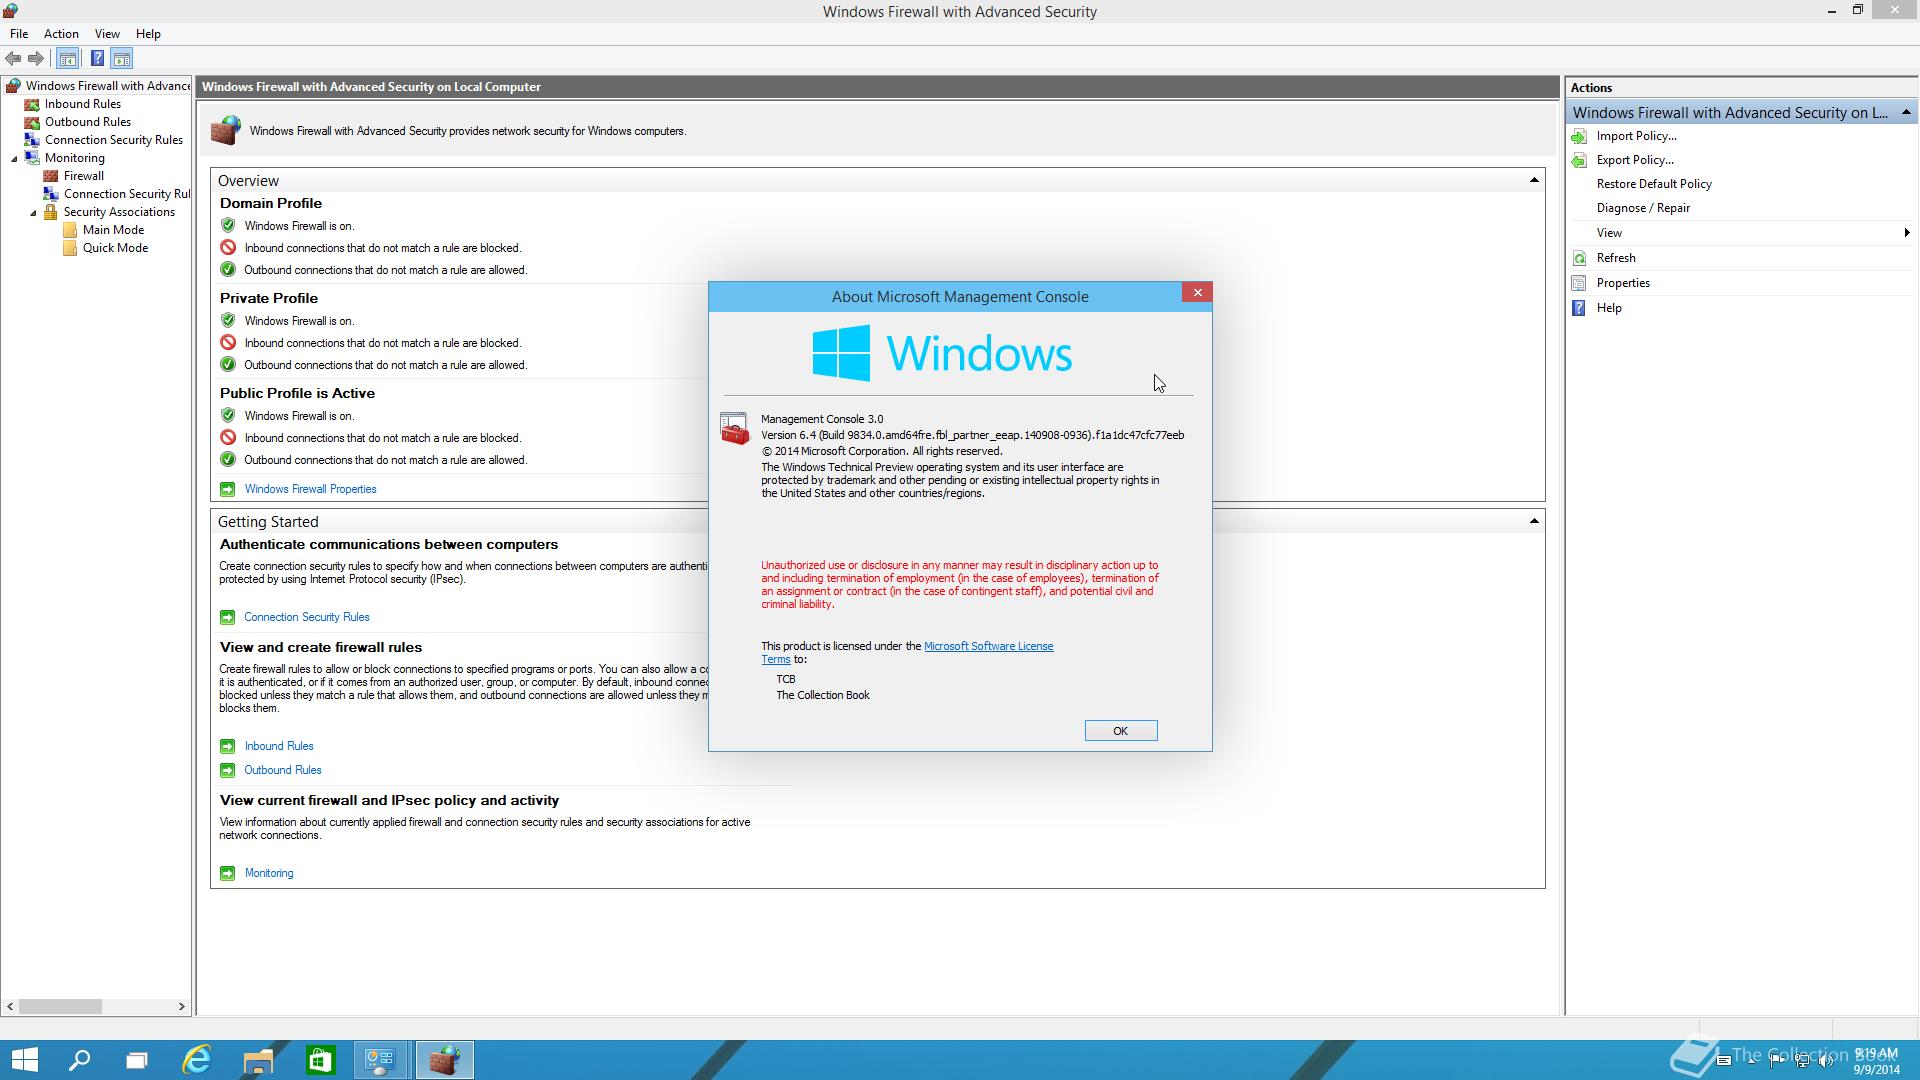Open File Explorer from the taskbar
Screen dimensions: 1920x1080
click(x=258, y=1060)
